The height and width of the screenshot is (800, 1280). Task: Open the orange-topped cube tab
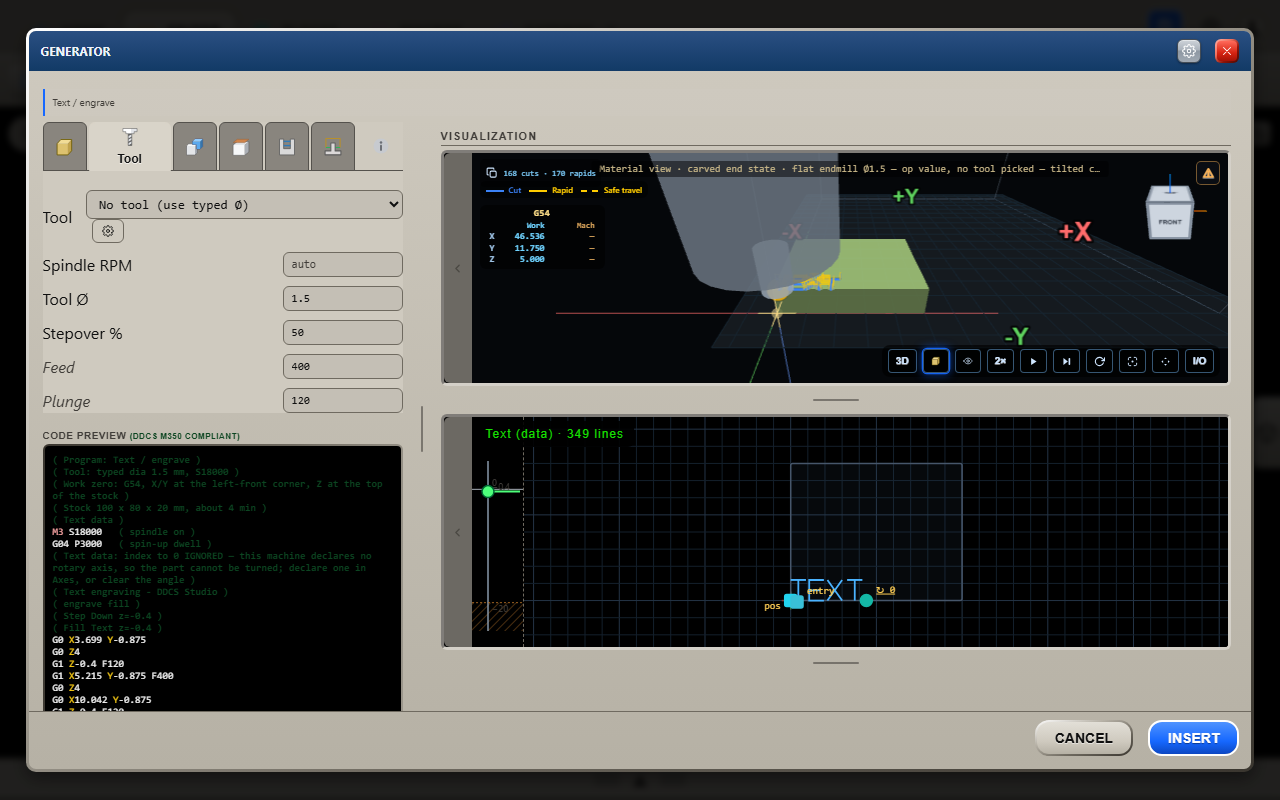point(240,147)
